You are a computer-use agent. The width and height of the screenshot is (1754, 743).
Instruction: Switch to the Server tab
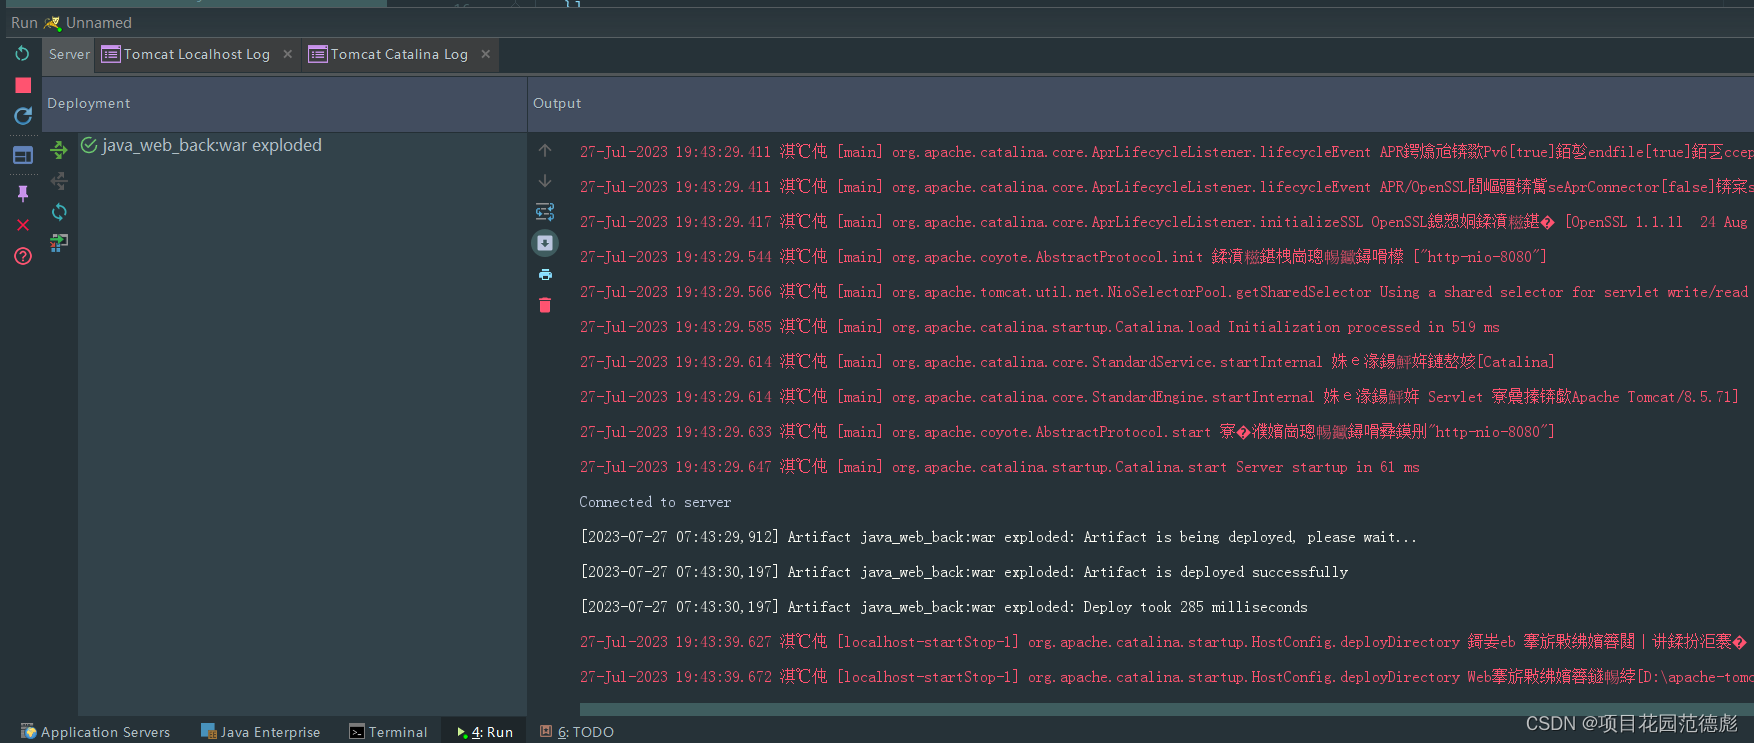(x=69, y=54)
